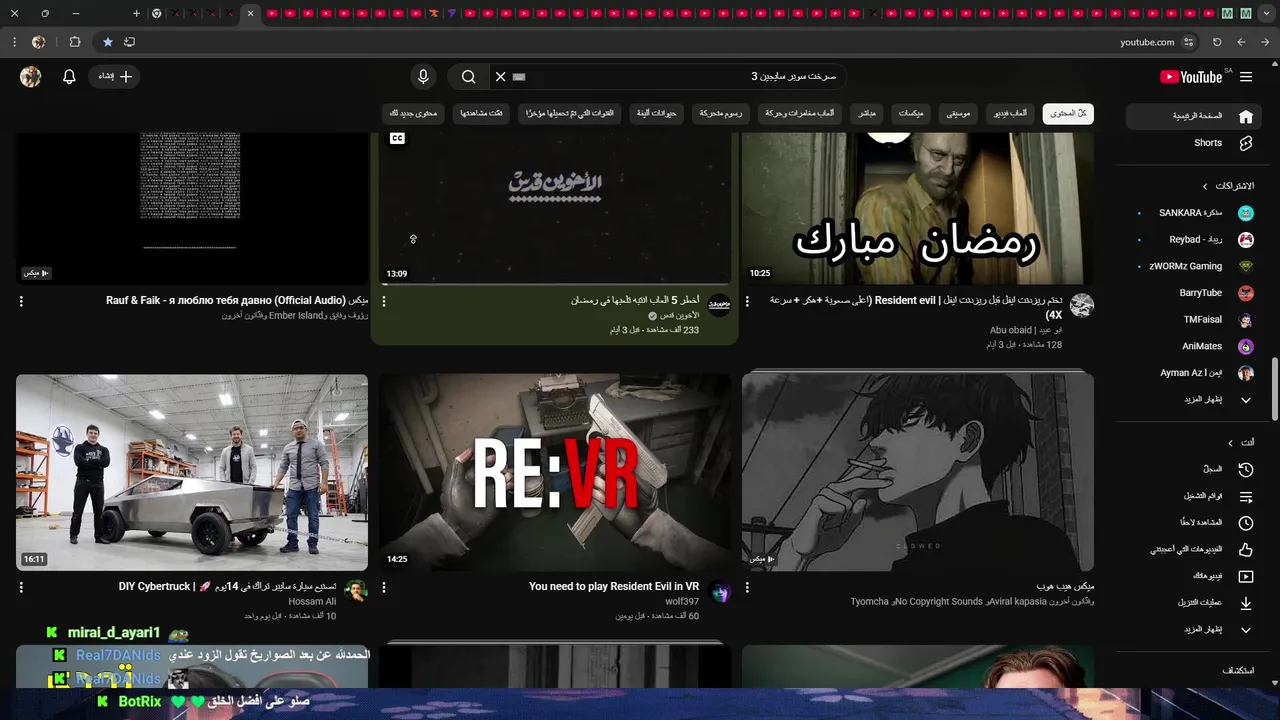Open the notifications bell

point(69,77)
